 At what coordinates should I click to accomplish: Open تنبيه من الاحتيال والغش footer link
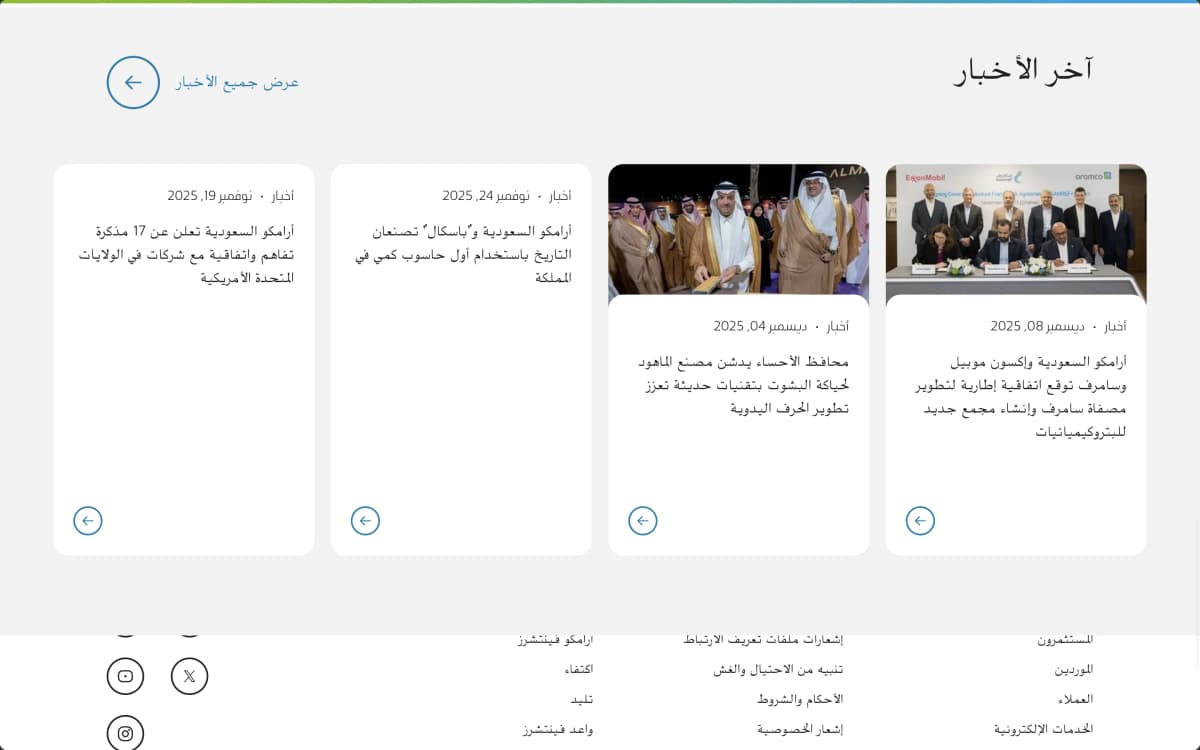777,669
